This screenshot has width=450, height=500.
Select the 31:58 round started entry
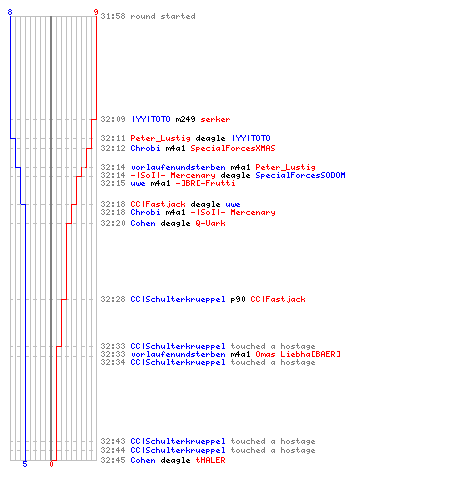148,16
